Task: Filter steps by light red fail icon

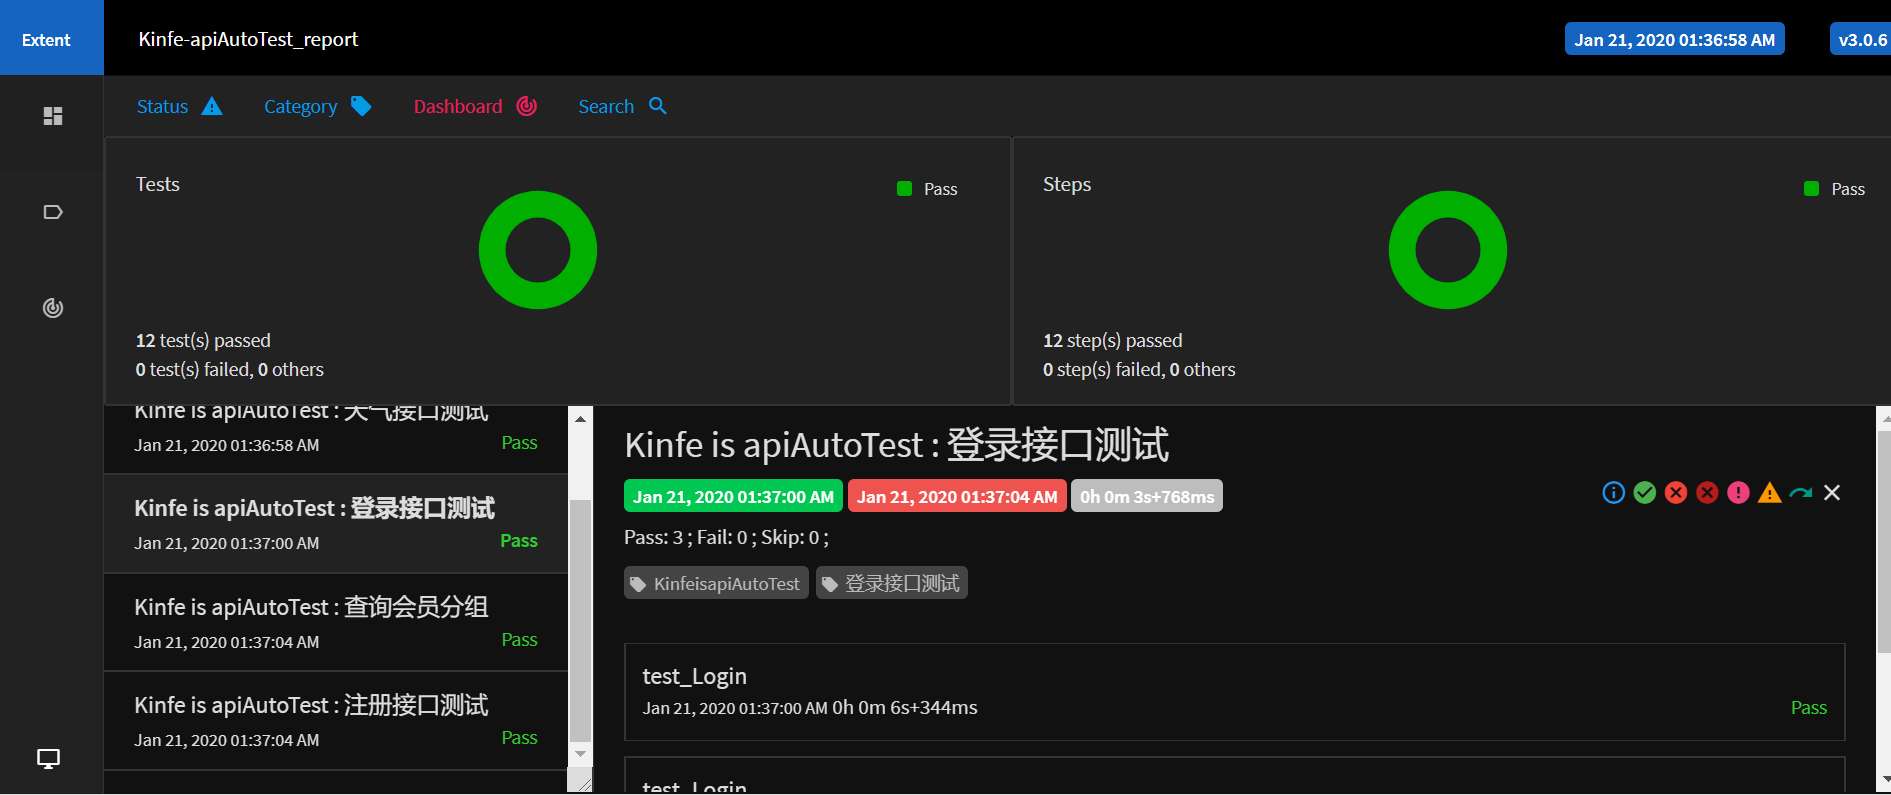Action: (1676, 493)
